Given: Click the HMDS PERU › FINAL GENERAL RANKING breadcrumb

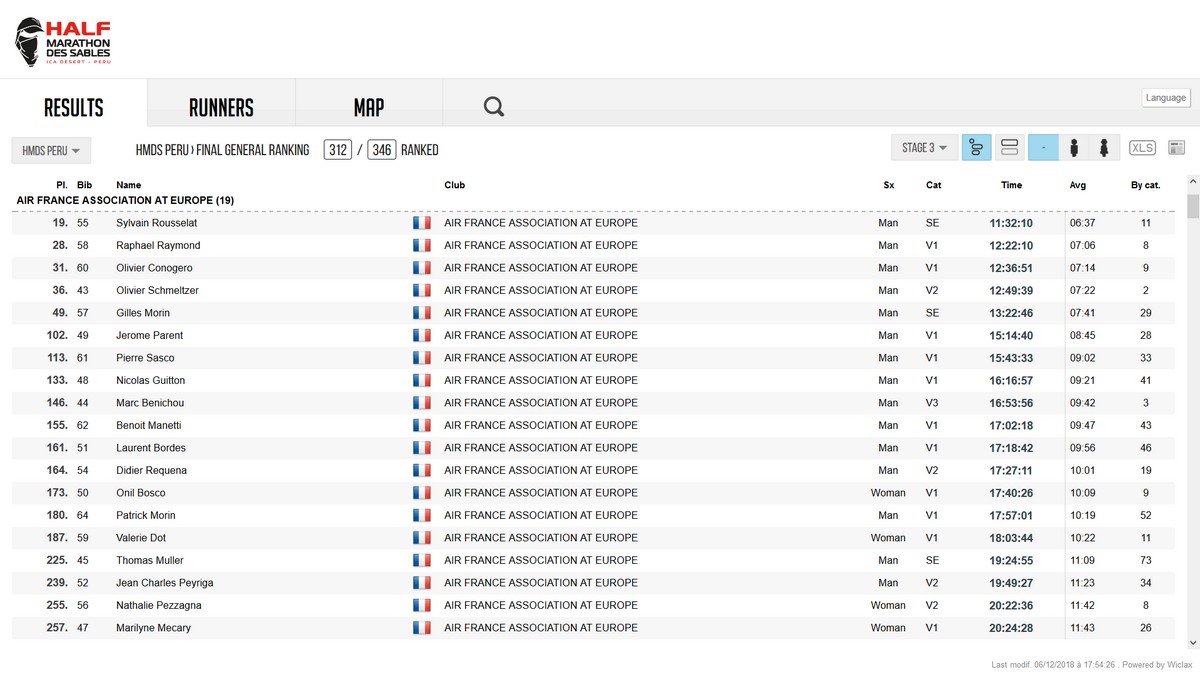Looking at the screenshot, I should pos(222,150).
